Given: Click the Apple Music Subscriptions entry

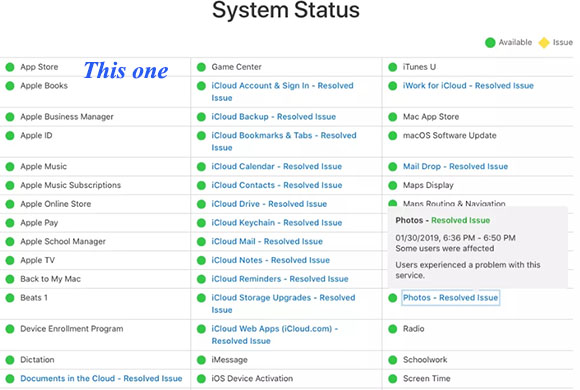Looking at the screenshot, I should [71, 185].
